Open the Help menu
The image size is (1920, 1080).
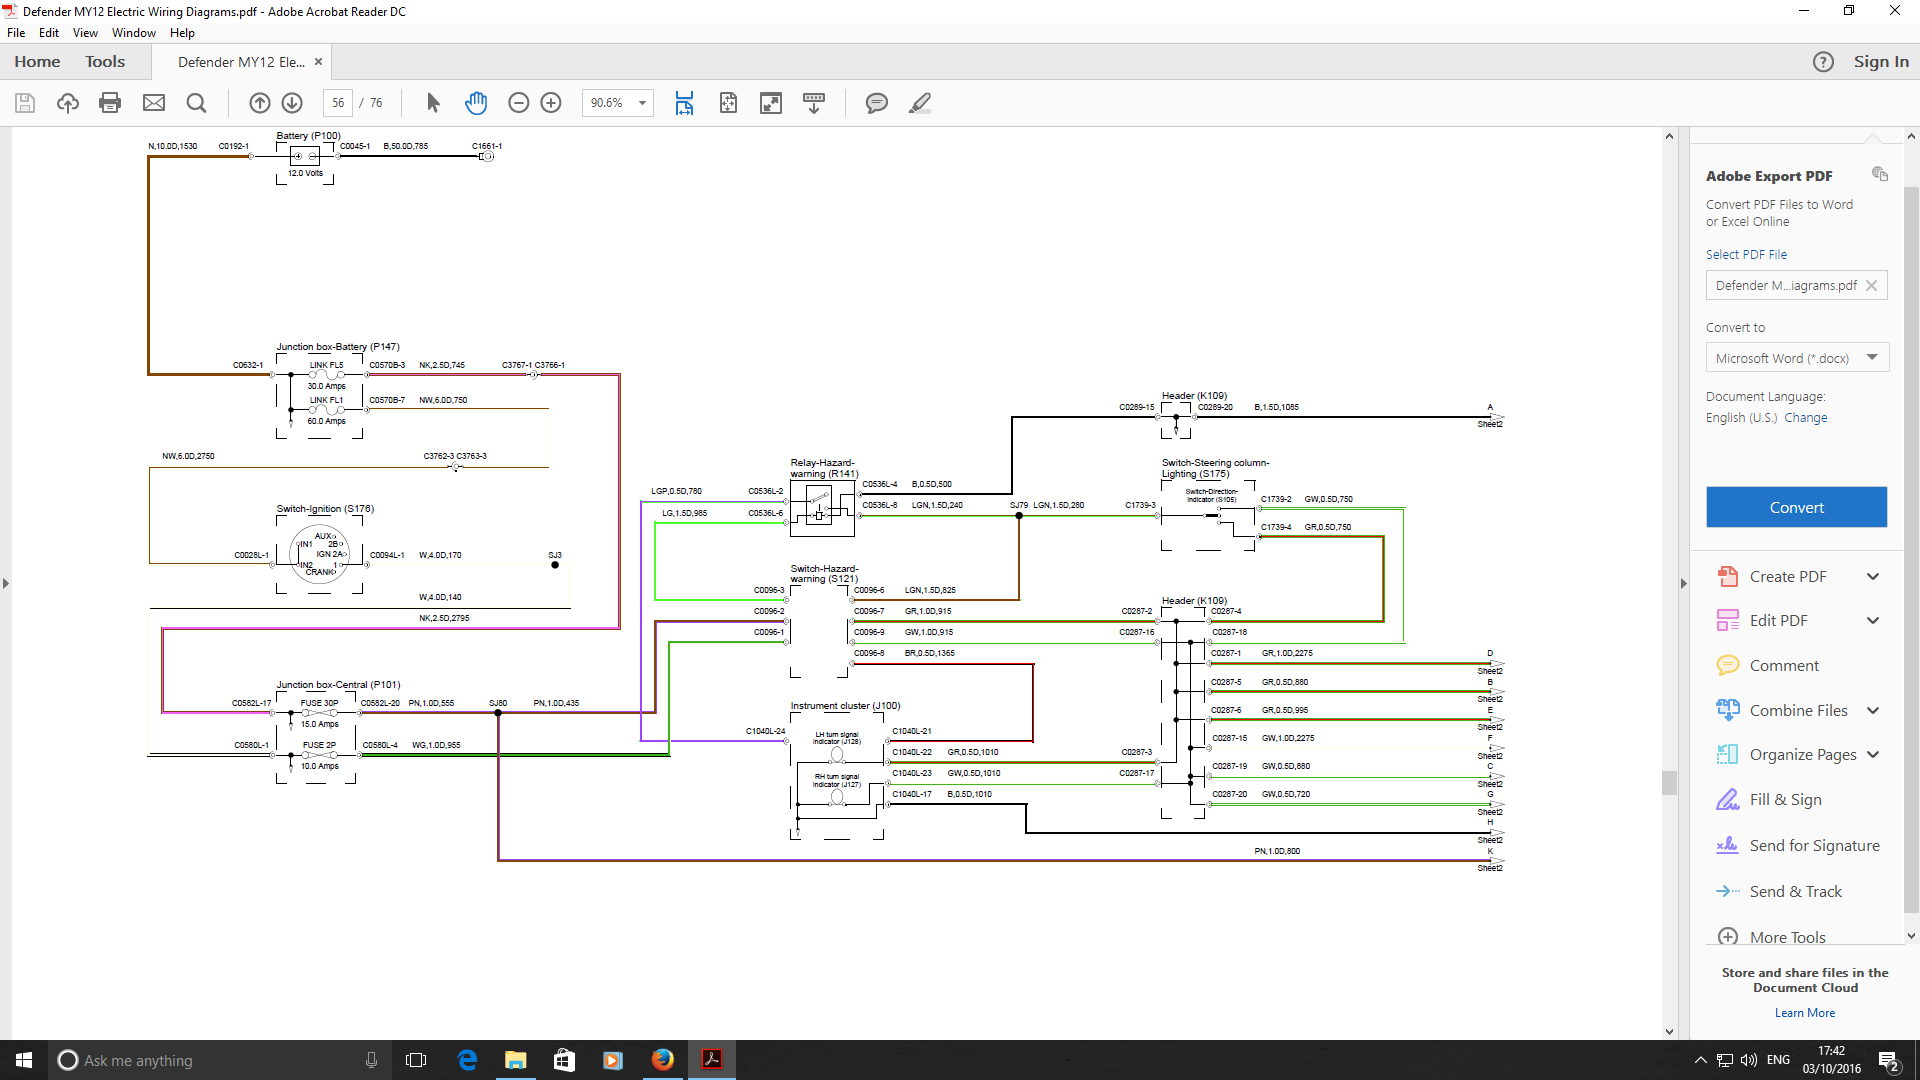(x=182, y=33)
